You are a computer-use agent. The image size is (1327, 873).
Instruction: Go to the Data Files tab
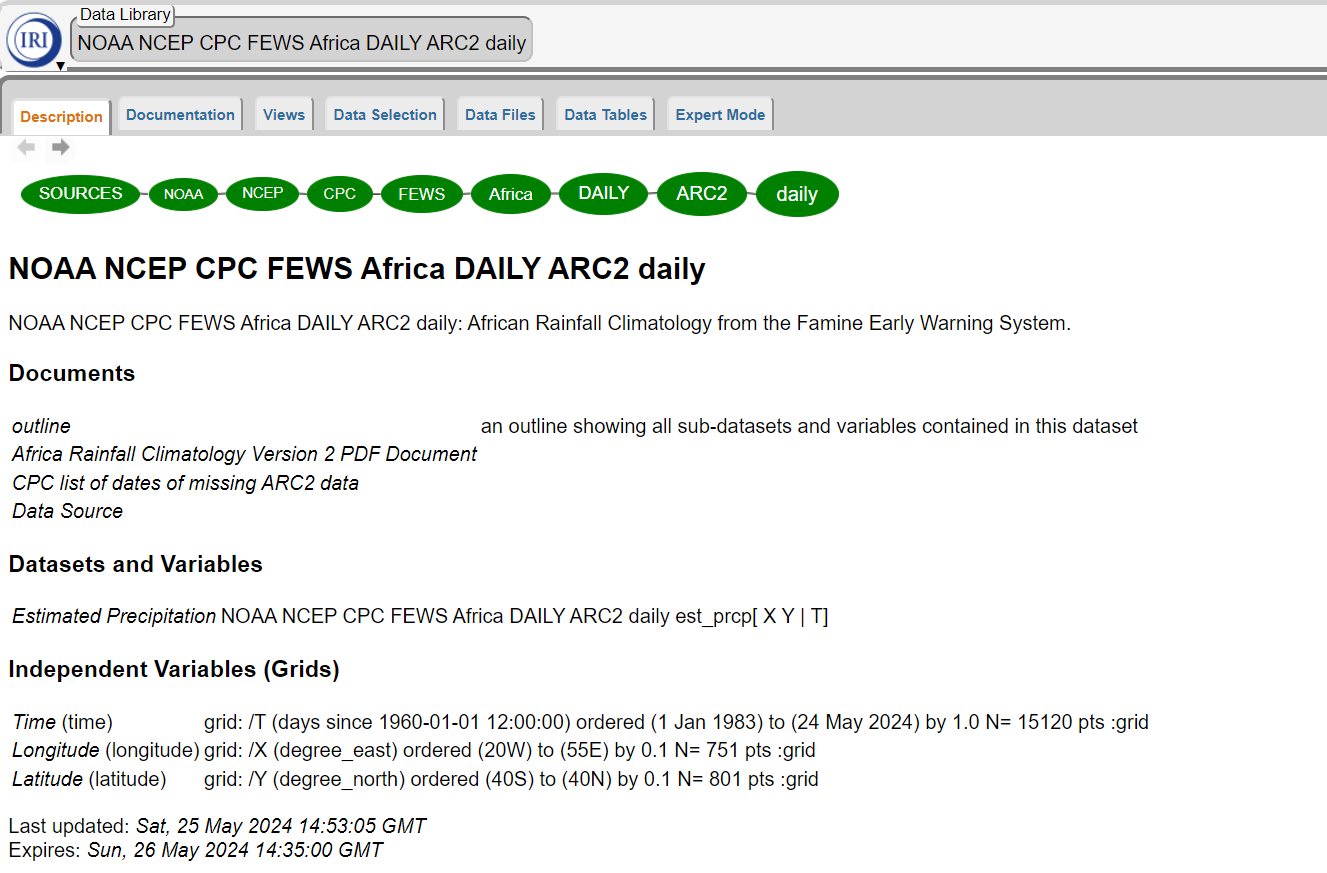(500, 115)
